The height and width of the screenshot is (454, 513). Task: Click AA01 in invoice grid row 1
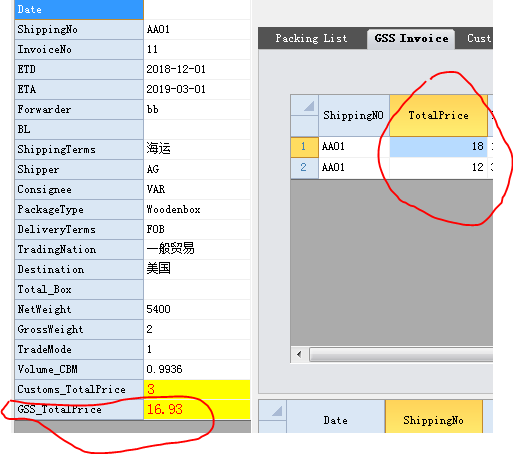(354, 147)
